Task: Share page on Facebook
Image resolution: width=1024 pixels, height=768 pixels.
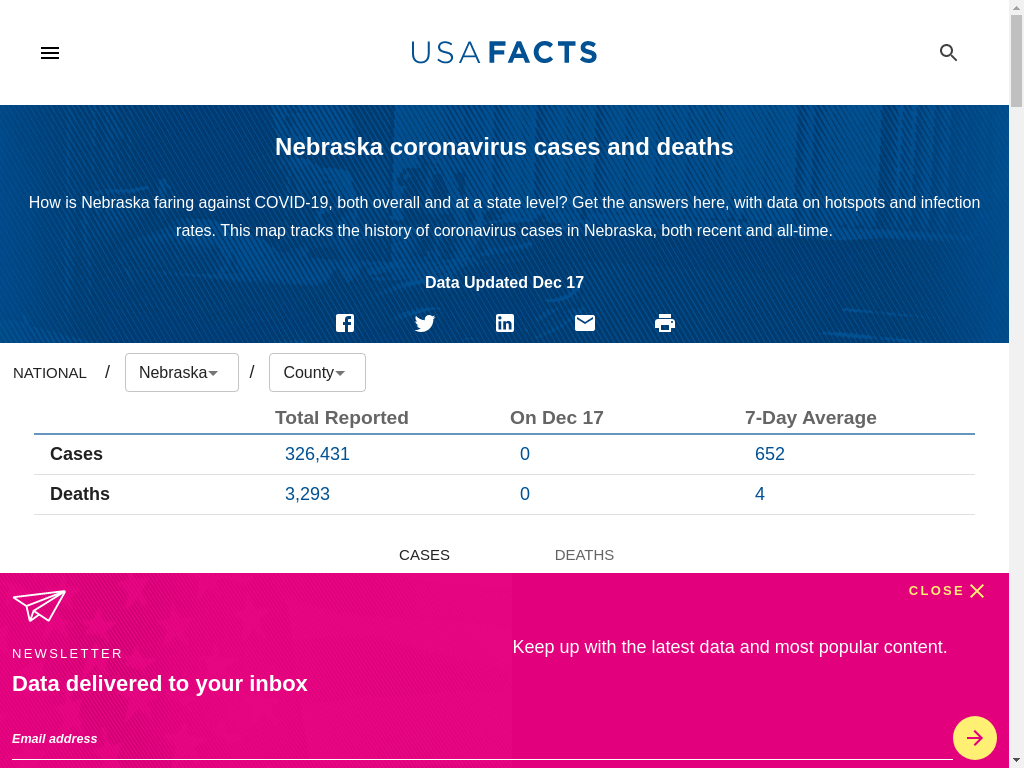Action: [x=345, y=323]
